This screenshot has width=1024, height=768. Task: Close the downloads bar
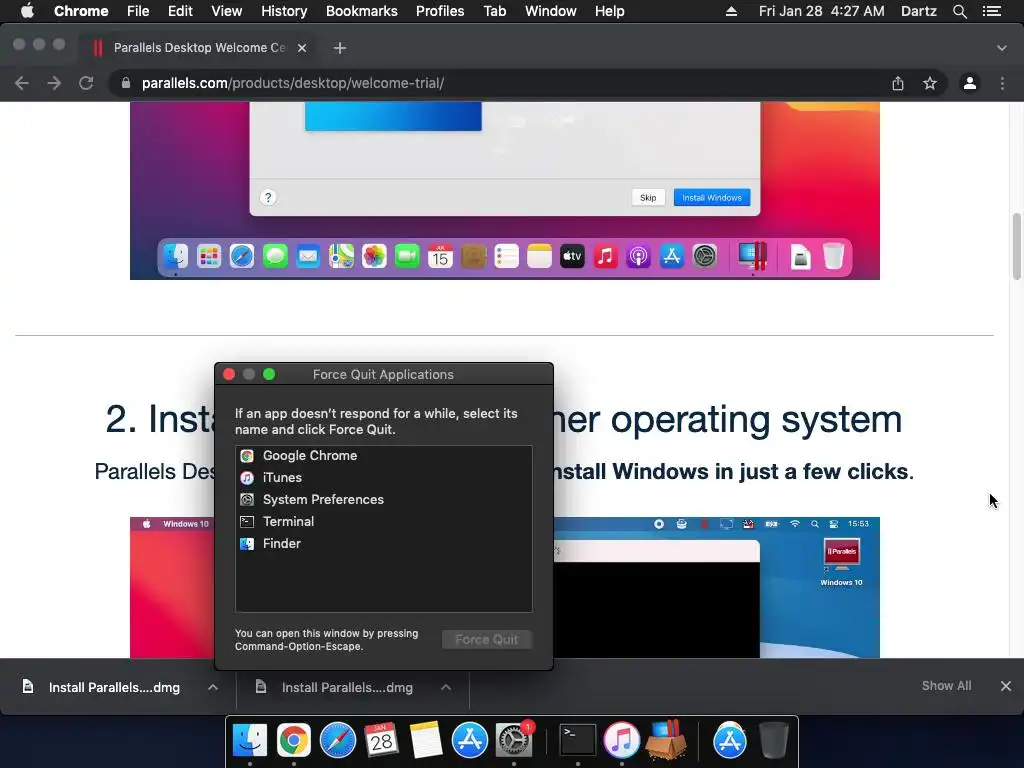click(1006, 686)
